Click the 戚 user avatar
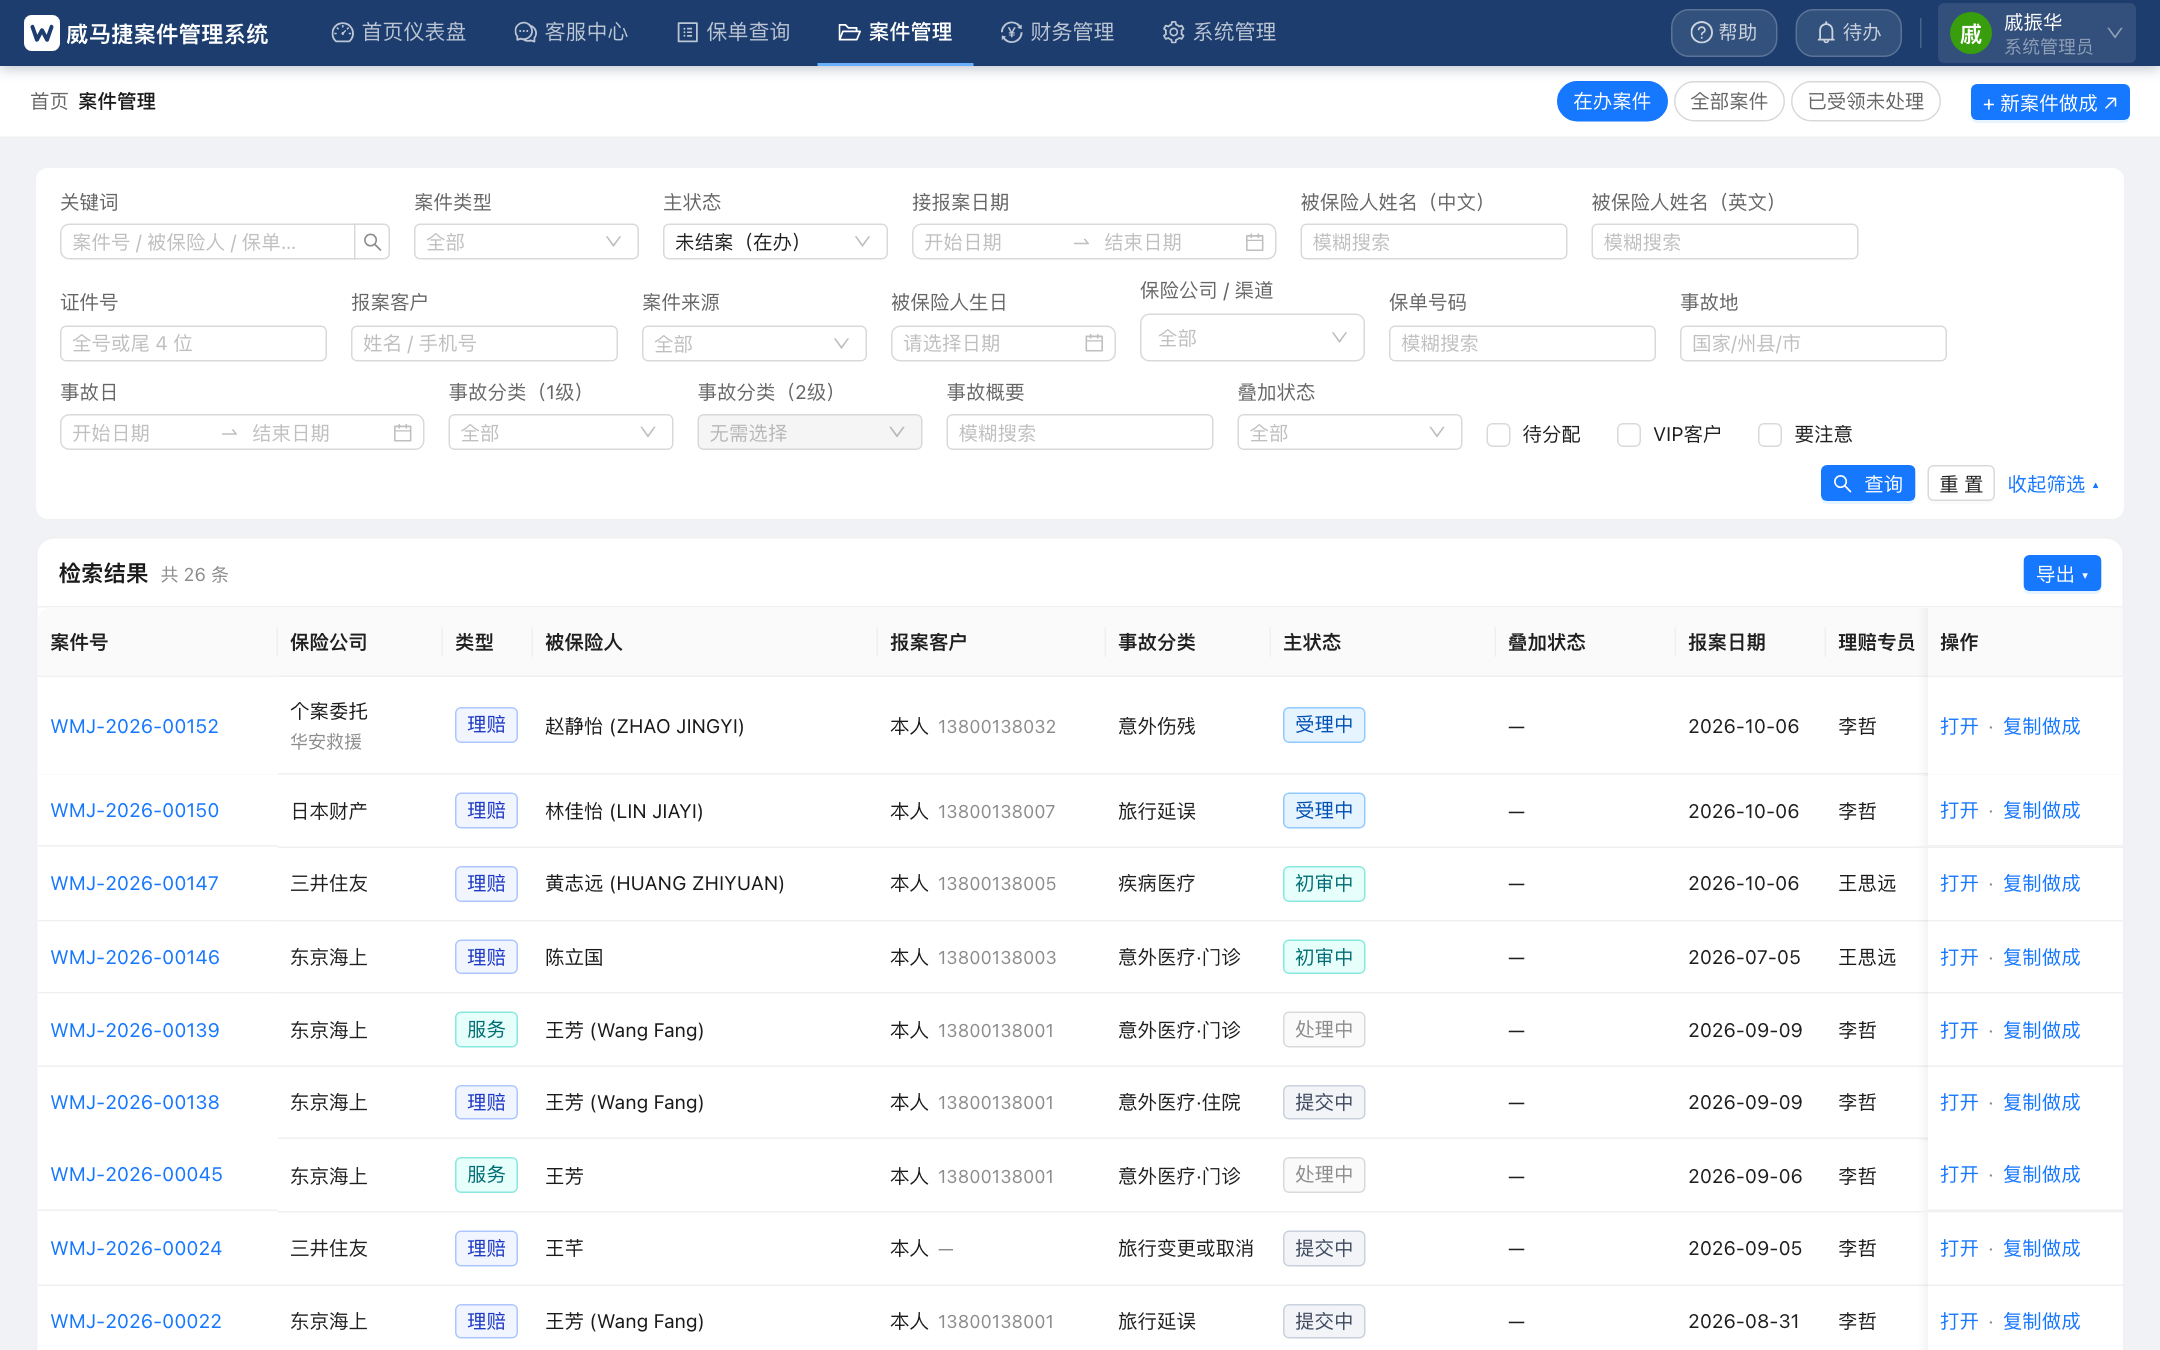 click(x=1970, y=34)
